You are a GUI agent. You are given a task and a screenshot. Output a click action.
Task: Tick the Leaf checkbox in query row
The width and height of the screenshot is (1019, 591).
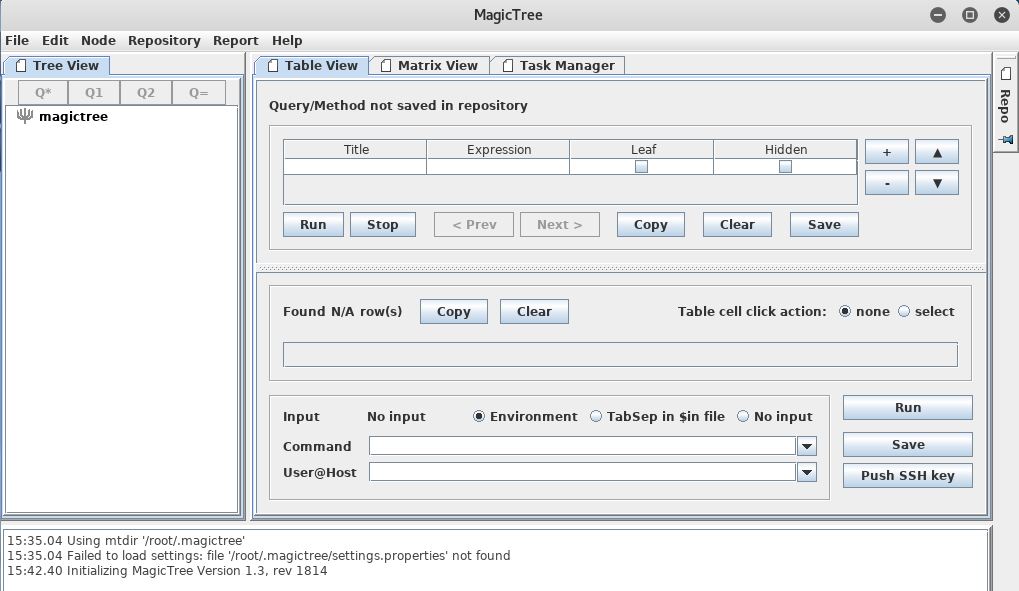click(641, 167)
